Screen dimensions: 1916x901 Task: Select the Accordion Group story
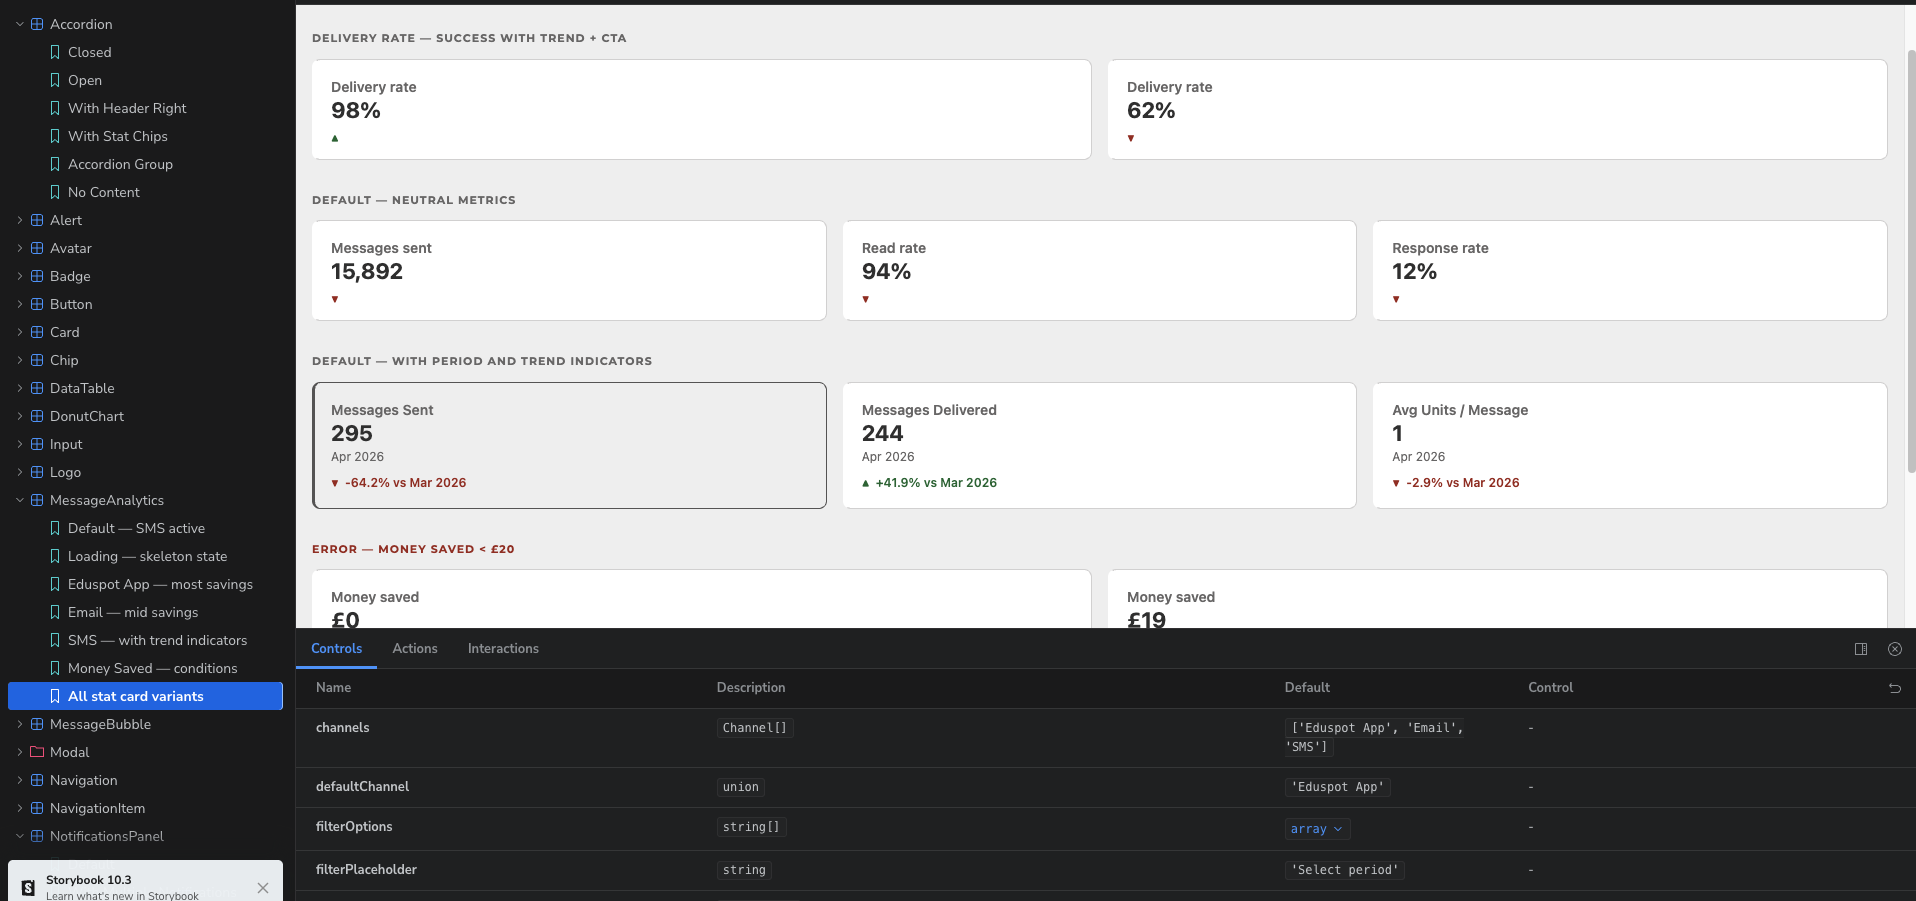pos(120,164)
